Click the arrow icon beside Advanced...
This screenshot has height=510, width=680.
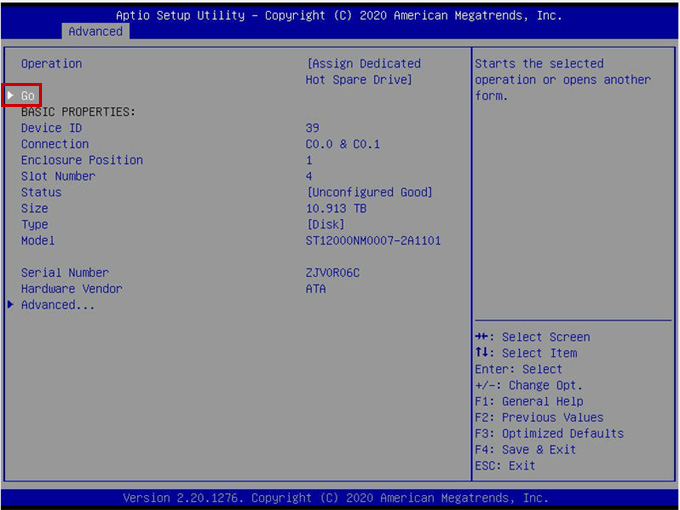point(11,305)
